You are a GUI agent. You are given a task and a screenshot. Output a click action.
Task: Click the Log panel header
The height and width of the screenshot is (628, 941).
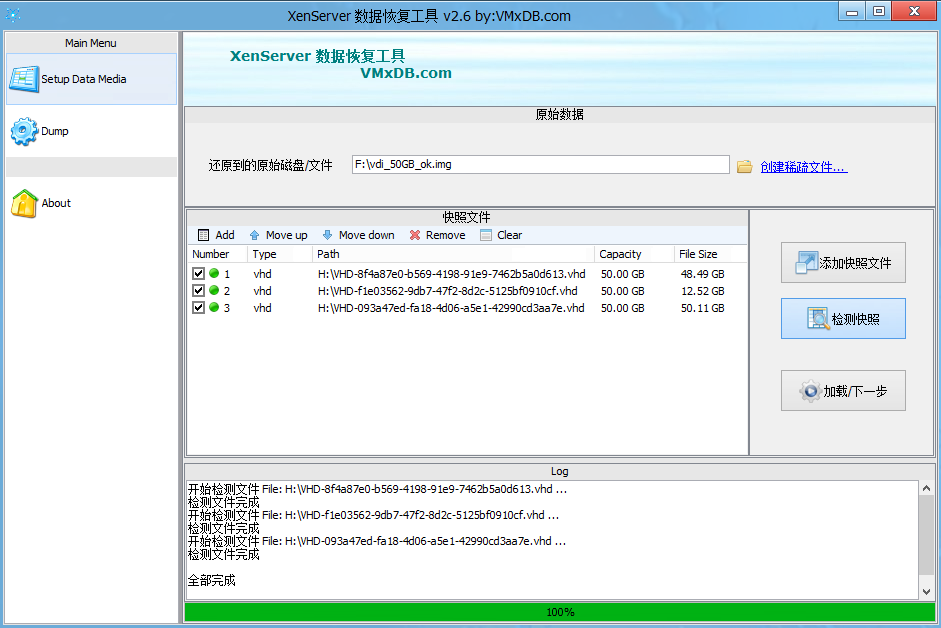(559, 471)
